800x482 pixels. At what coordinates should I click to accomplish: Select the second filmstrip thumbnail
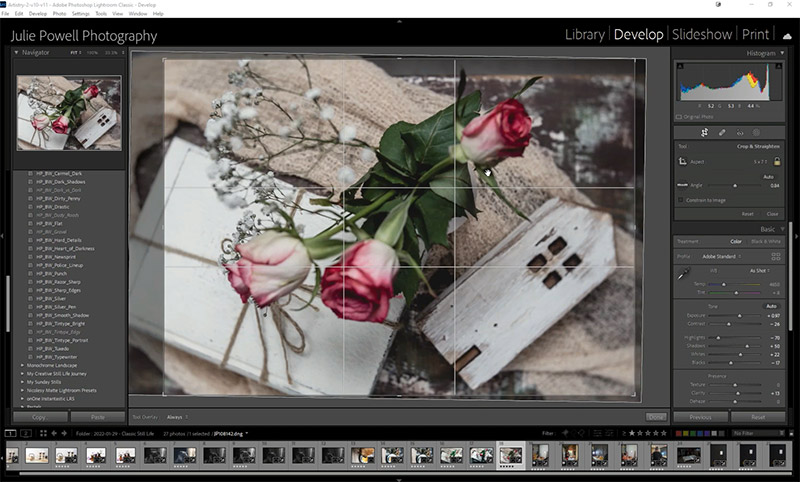(x=37, y=455)
